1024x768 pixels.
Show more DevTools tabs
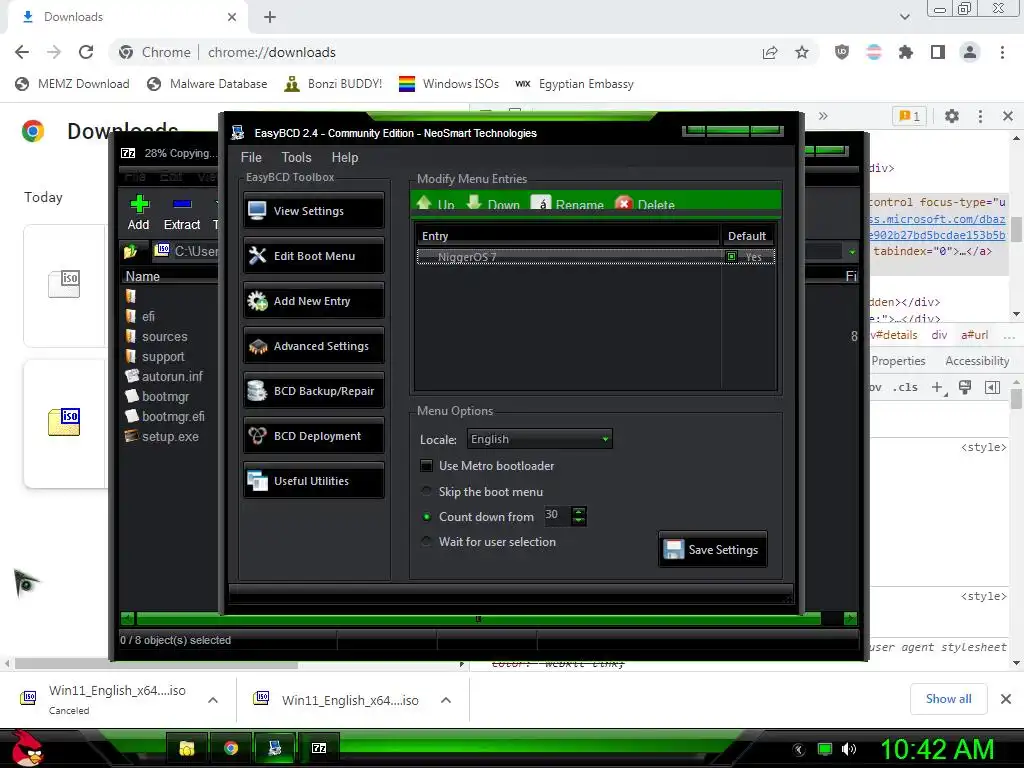click(823, 116)
